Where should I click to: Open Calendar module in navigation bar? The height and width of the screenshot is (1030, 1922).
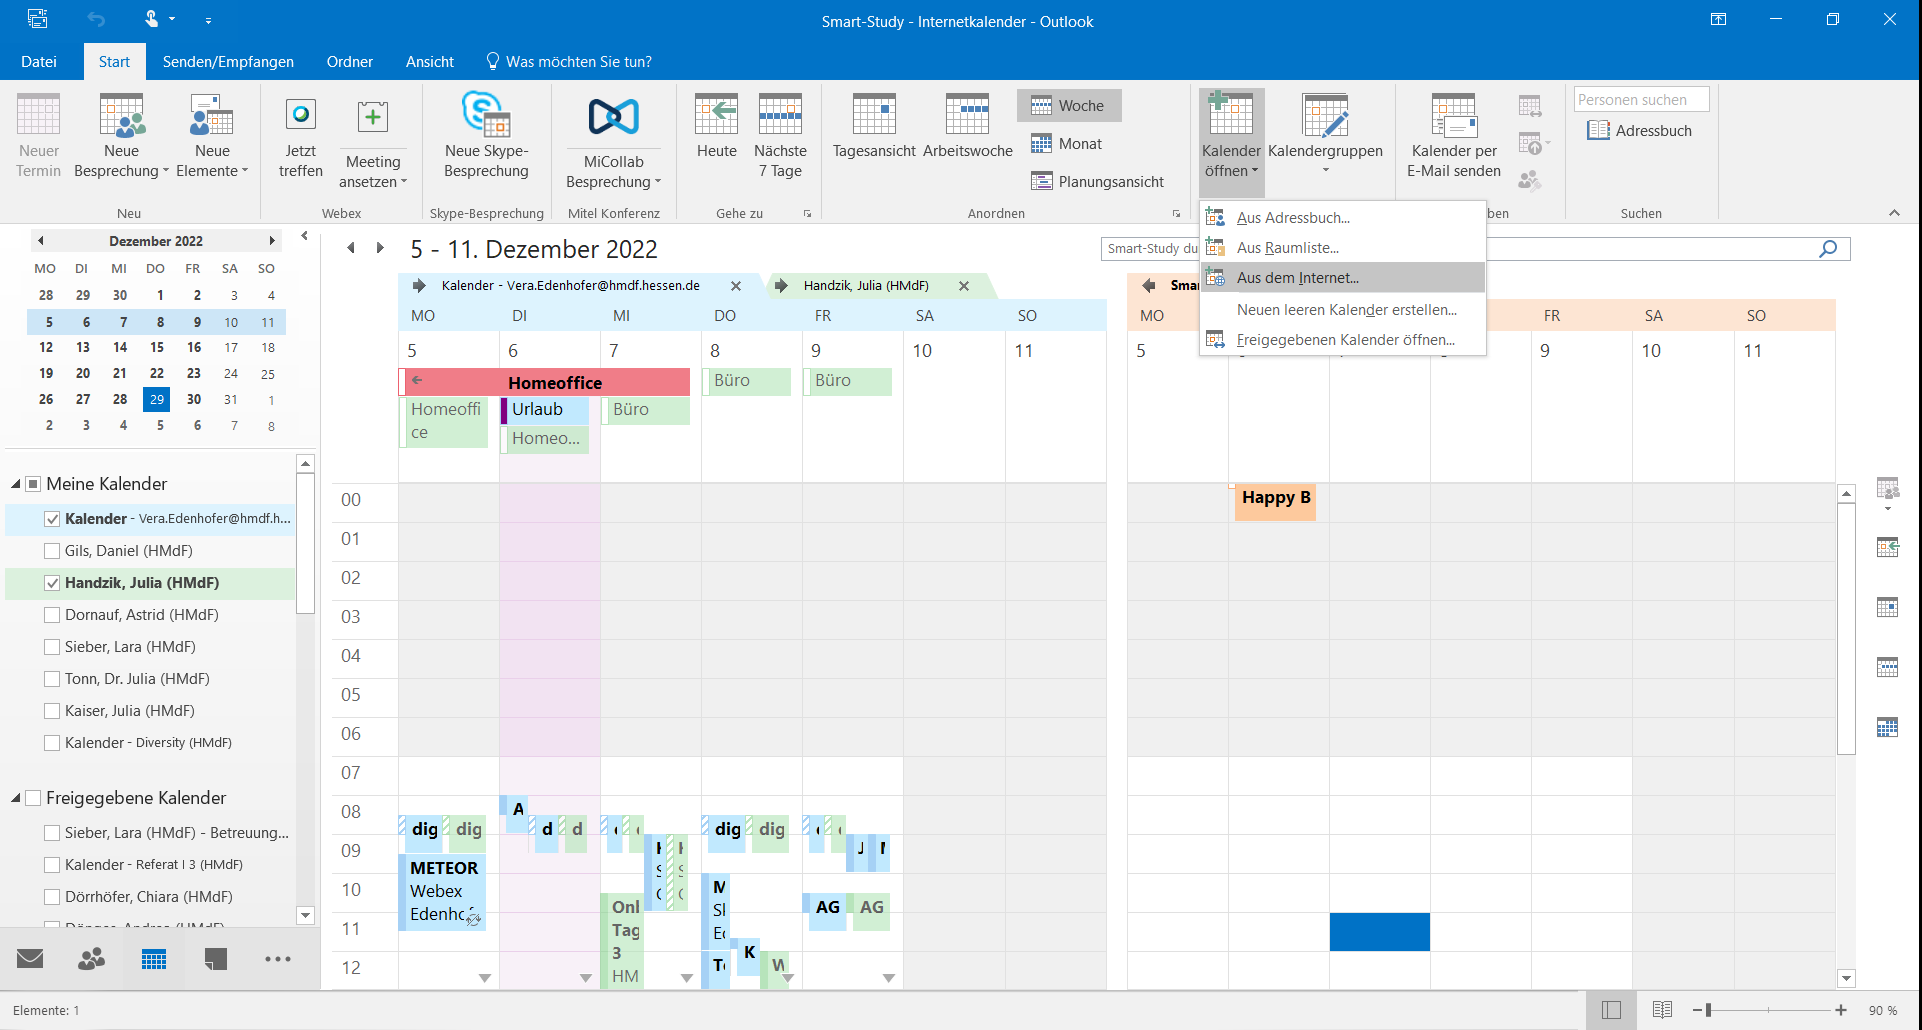pos(154,959)
